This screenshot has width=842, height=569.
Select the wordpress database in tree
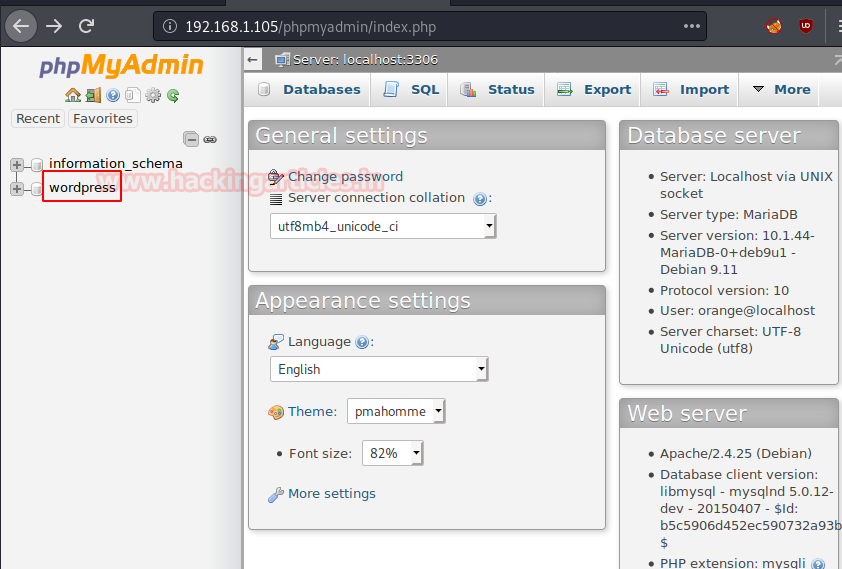(82, 187)
